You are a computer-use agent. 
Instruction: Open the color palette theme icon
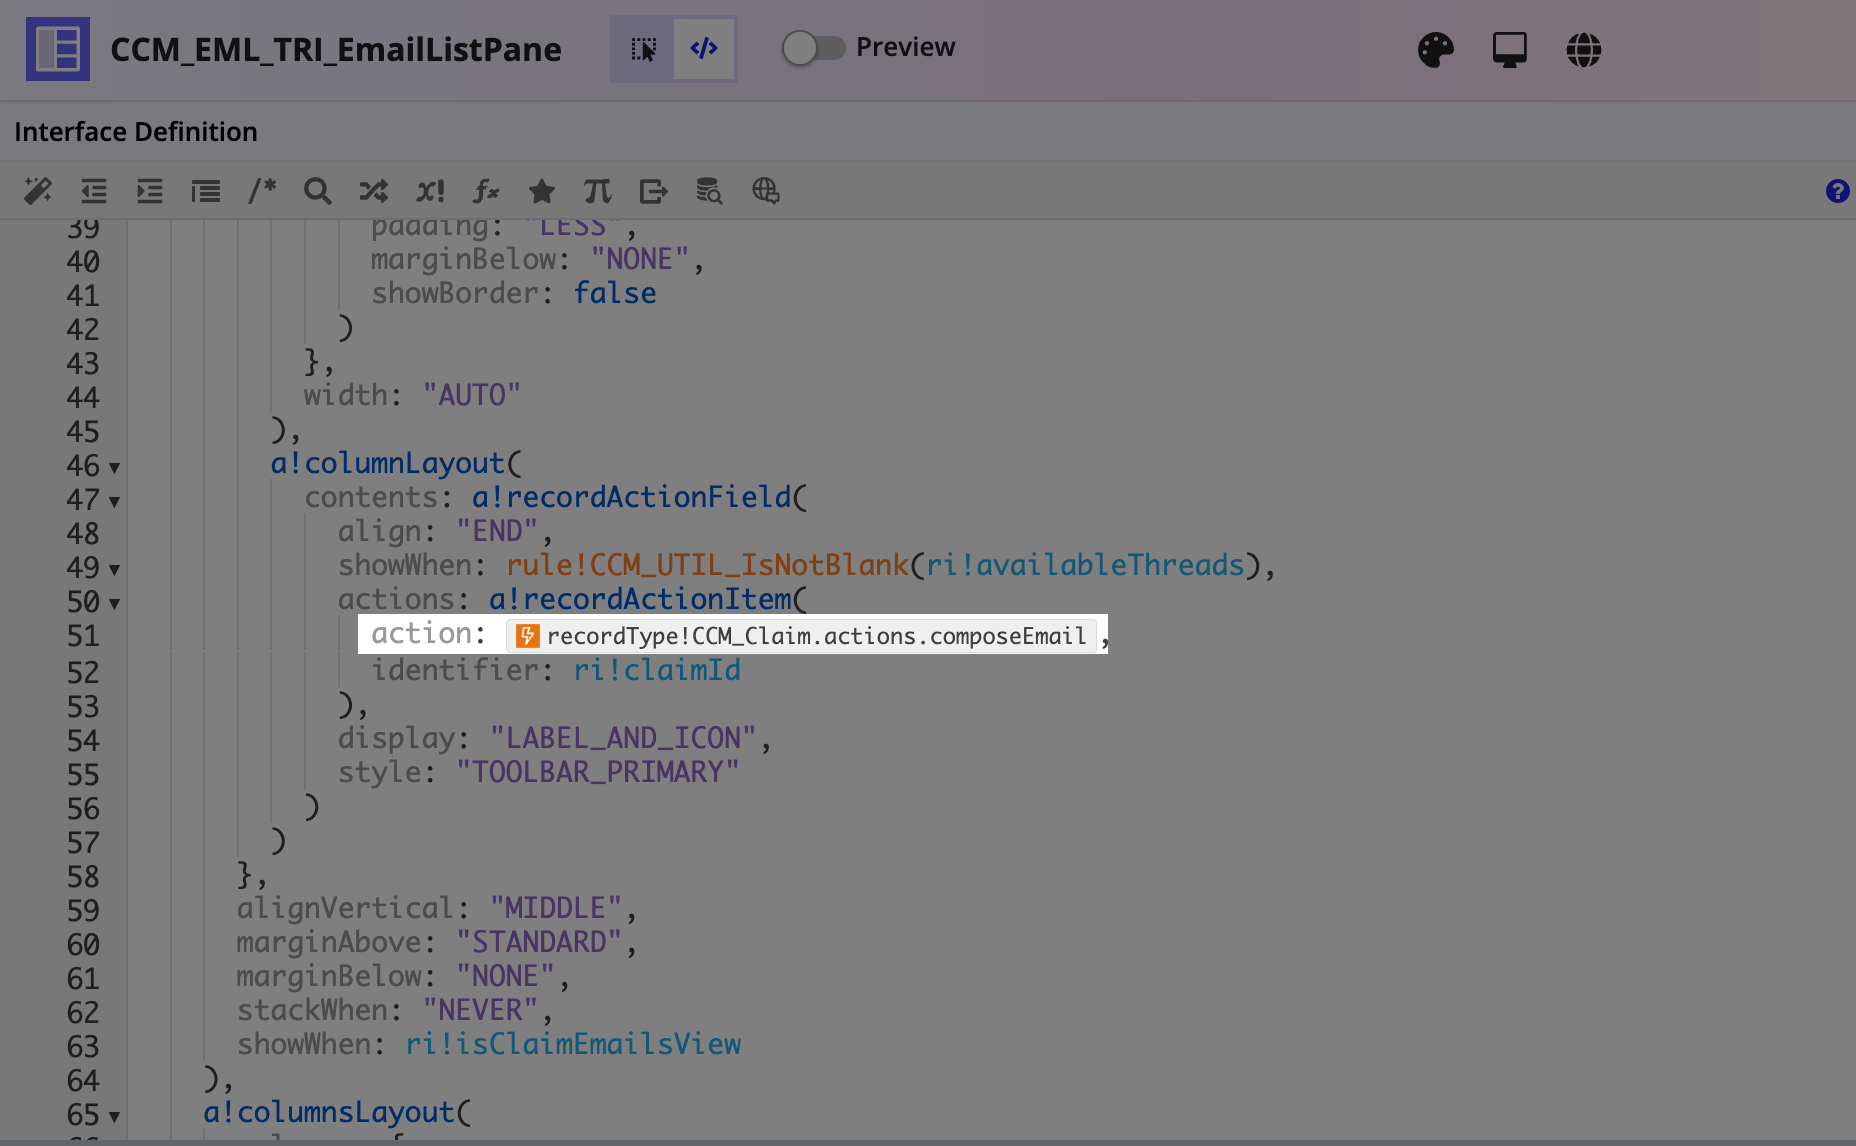(x=1435, y=49)
